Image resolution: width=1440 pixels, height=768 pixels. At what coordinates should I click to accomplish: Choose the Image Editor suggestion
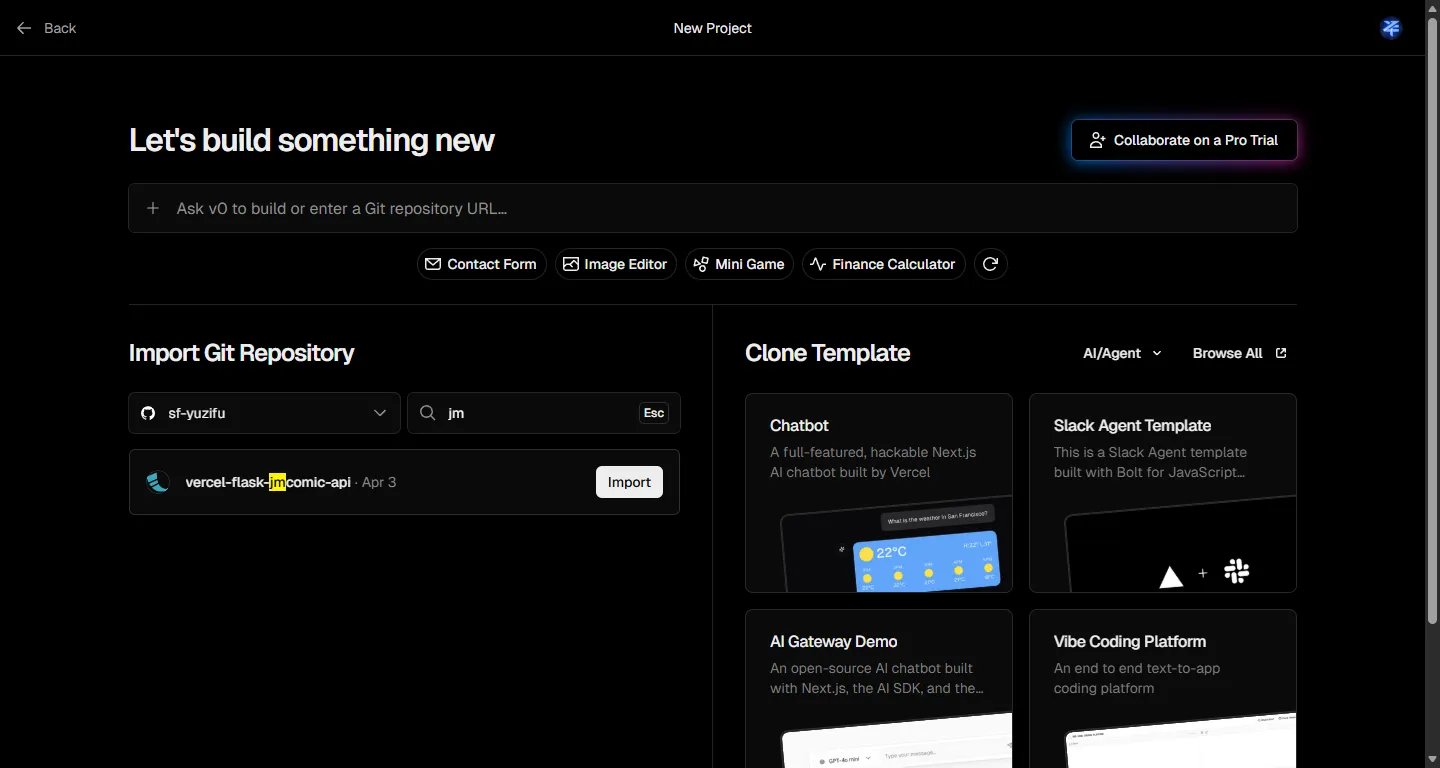pos(615,264)
